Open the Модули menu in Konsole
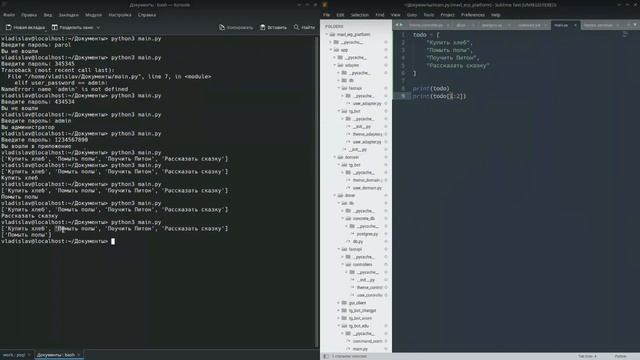Screen dimensions: 640x360 tap(93, 15)
